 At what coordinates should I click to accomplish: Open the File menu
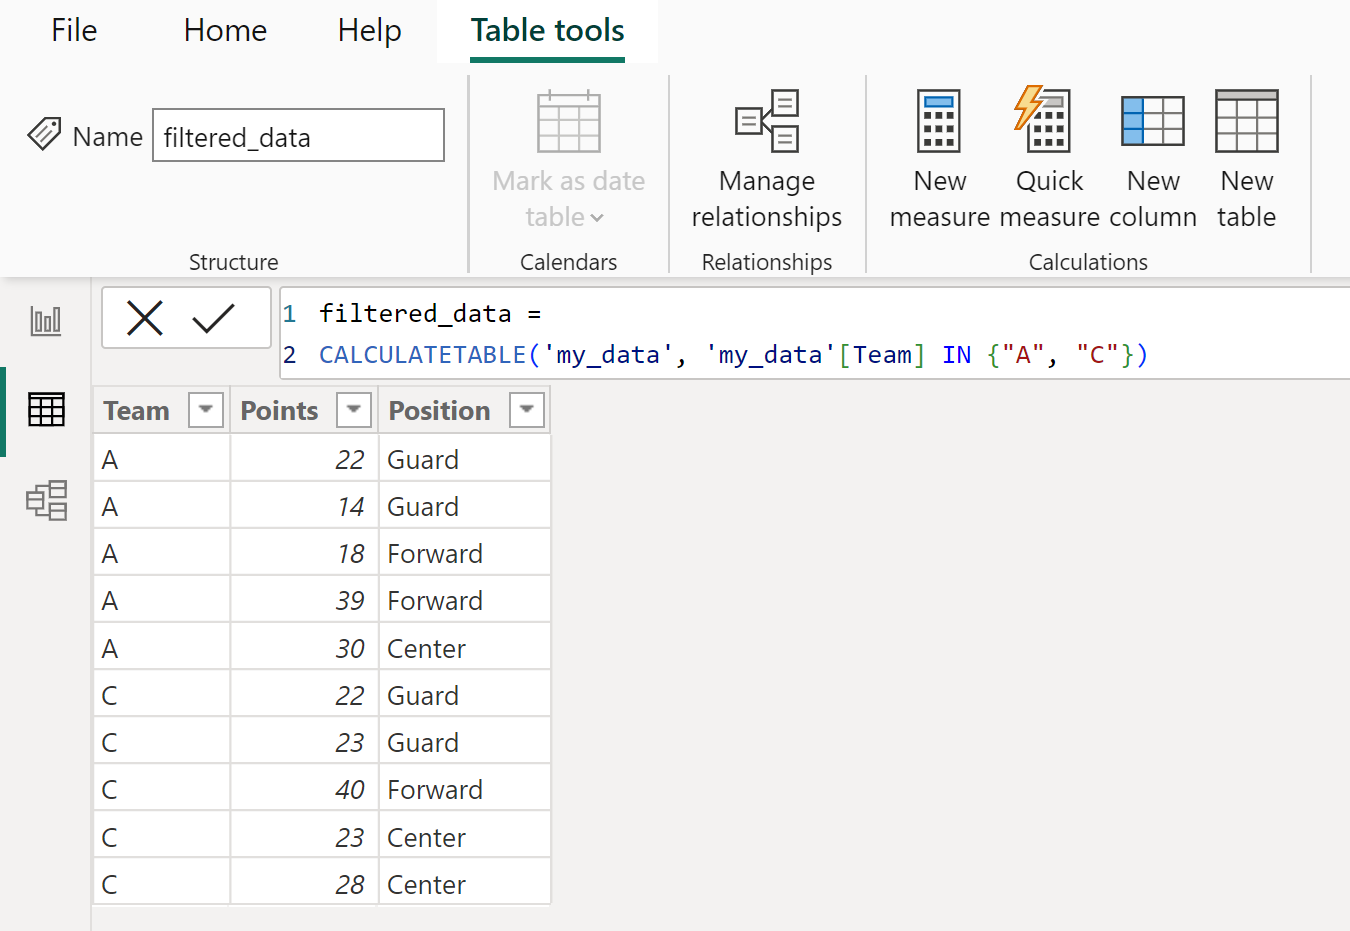74,30
